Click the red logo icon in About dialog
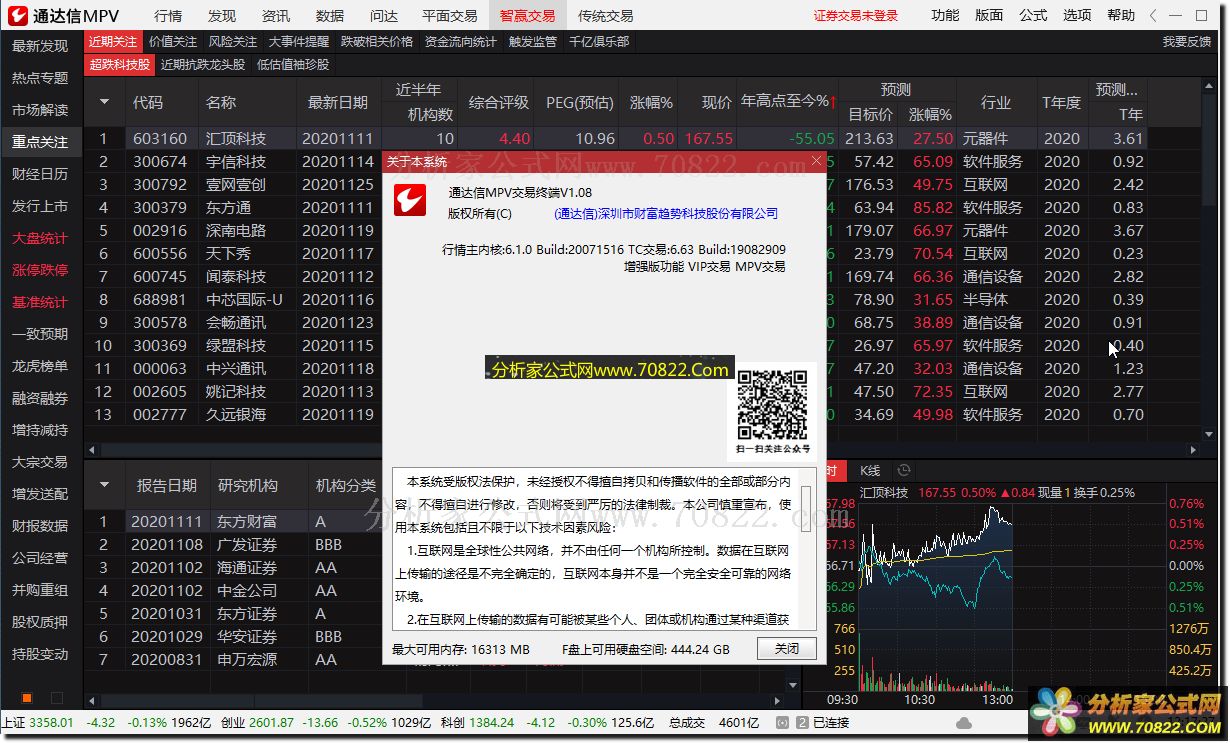This screenshot has height=743, width=1230. (410, 200)
